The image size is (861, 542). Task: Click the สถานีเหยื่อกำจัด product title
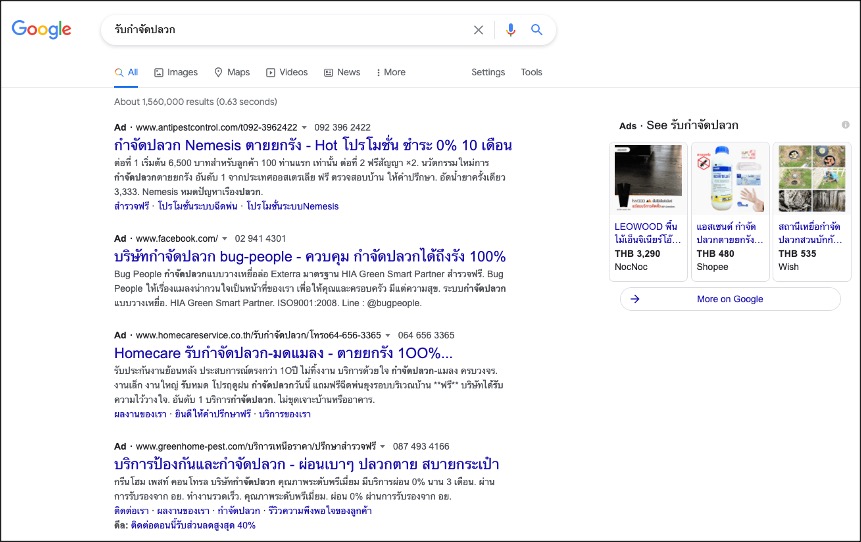pos(810,233)
